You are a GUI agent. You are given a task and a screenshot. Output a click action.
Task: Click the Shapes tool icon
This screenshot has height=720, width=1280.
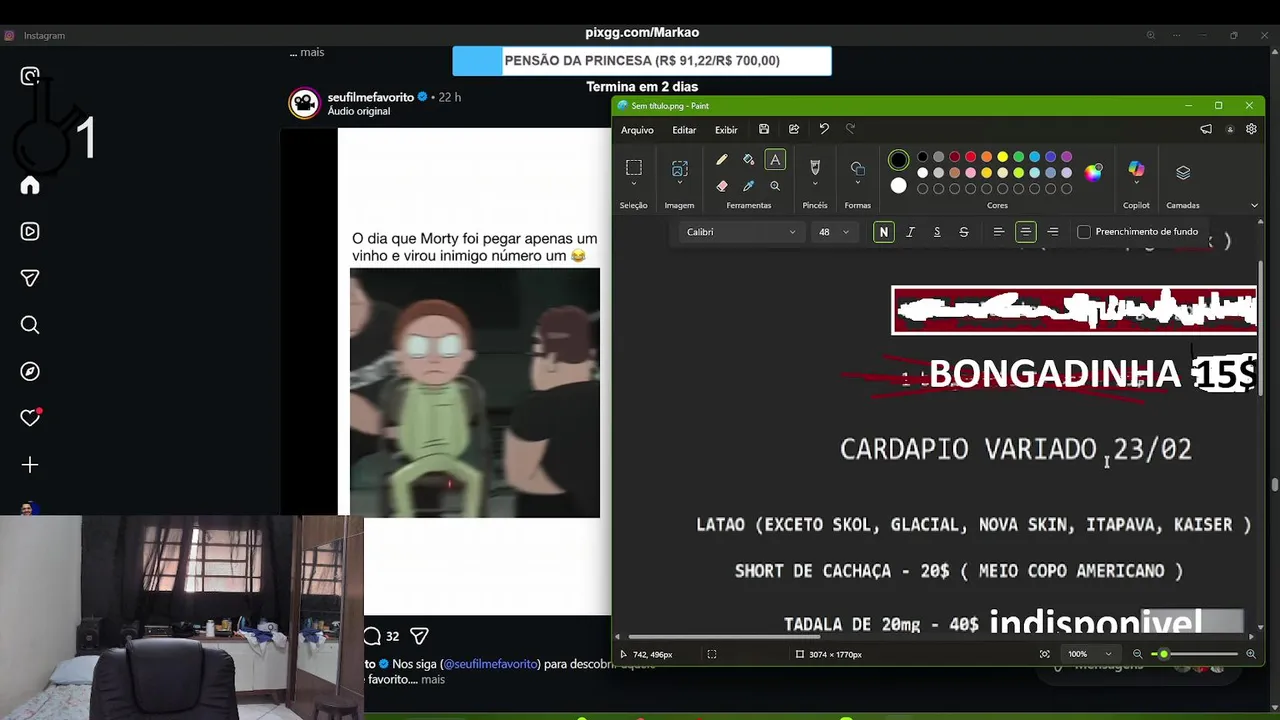(x=858, y=168)
